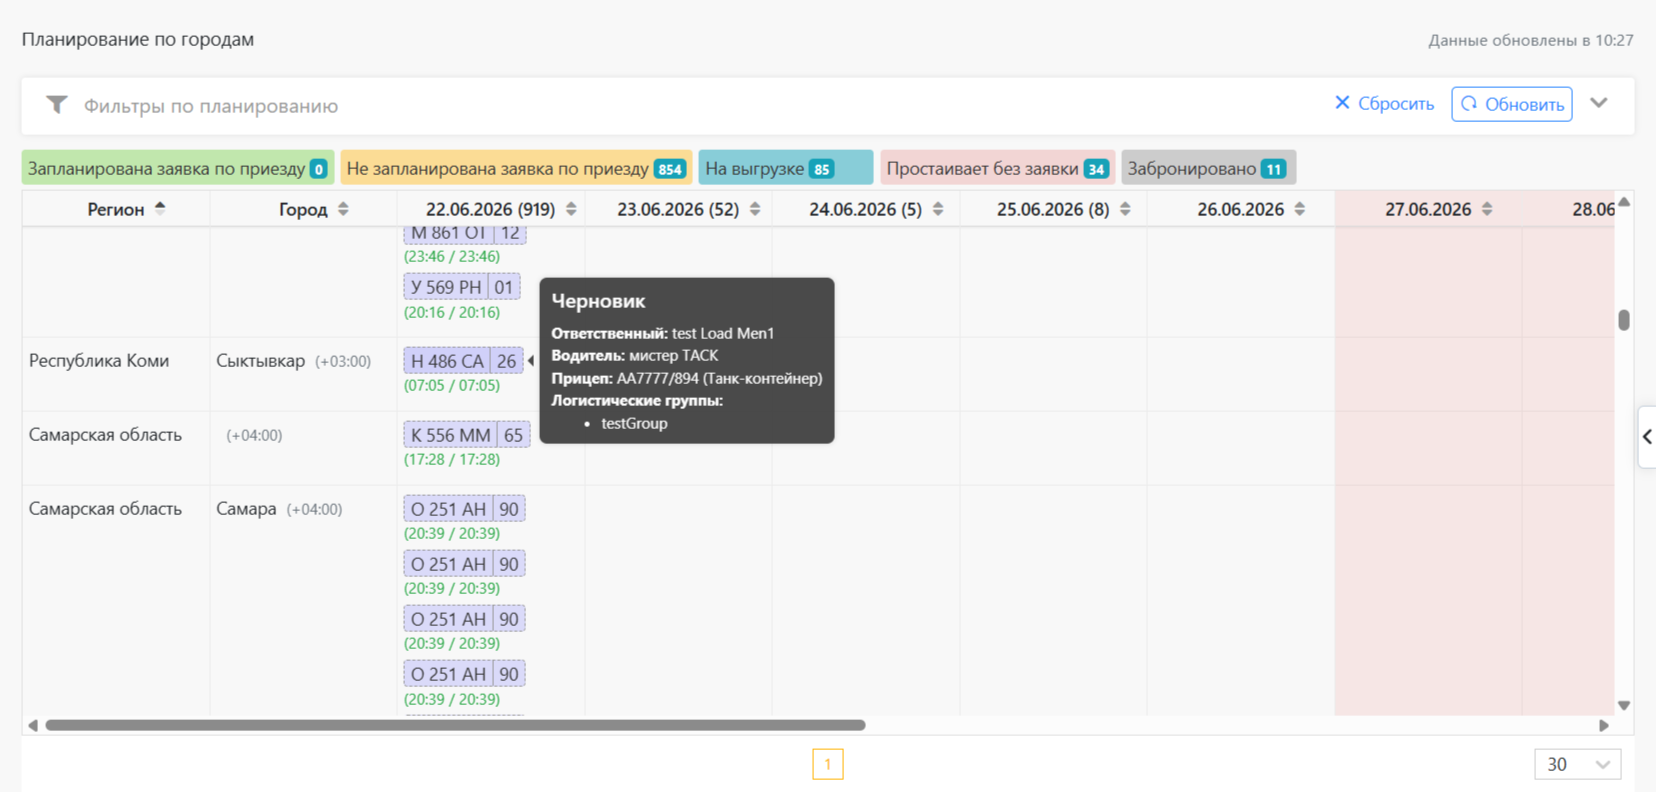The width and height of the screenshot is (1656, 792).
Task: Select 'Не запланирована заявка по приезду' status tab
Action: (x=516, y=168)
